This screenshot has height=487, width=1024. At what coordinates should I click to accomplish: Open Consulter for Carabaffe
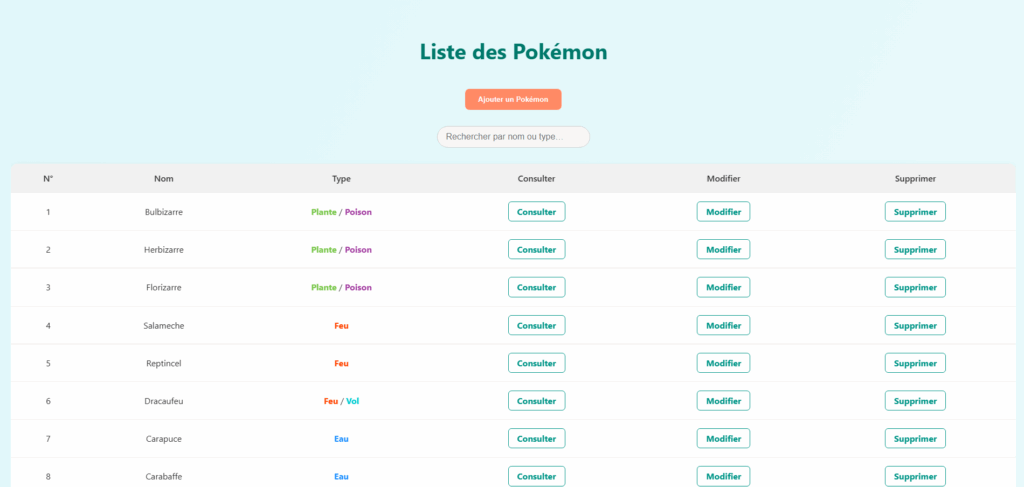pyautogui.click(x=536, y=477)
